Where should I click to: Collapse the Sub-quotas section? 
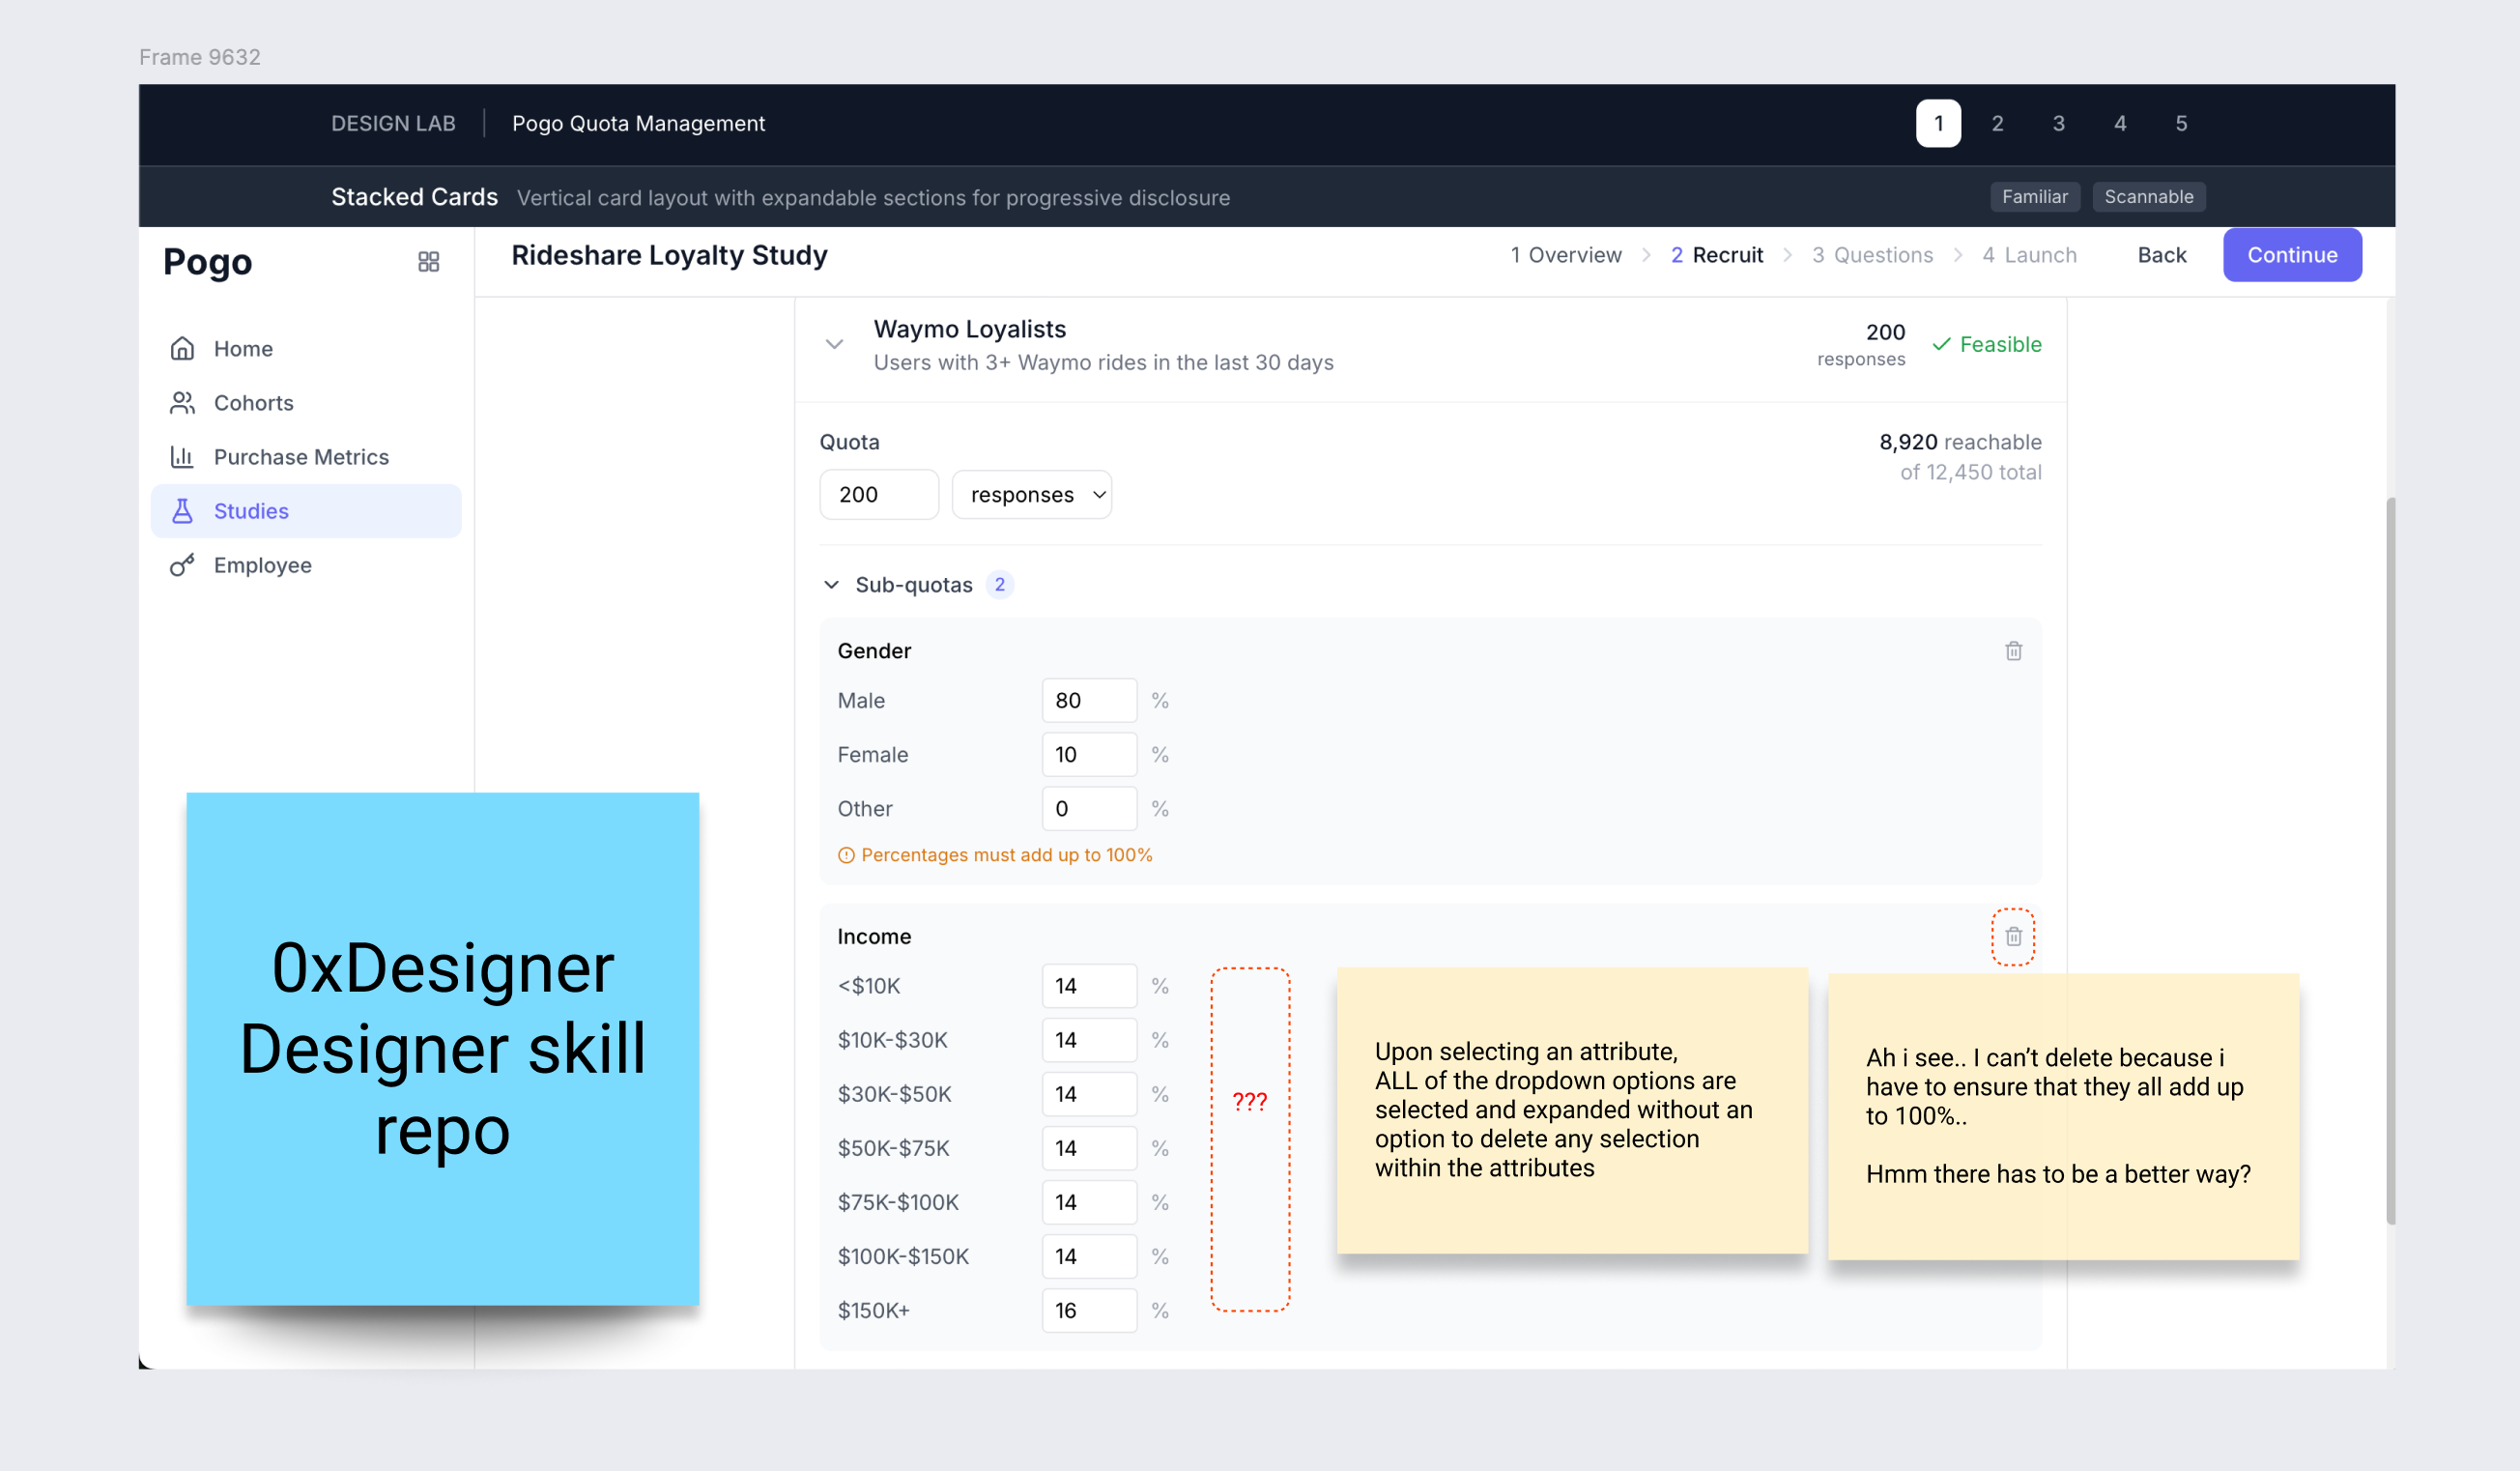pos(831,584)
